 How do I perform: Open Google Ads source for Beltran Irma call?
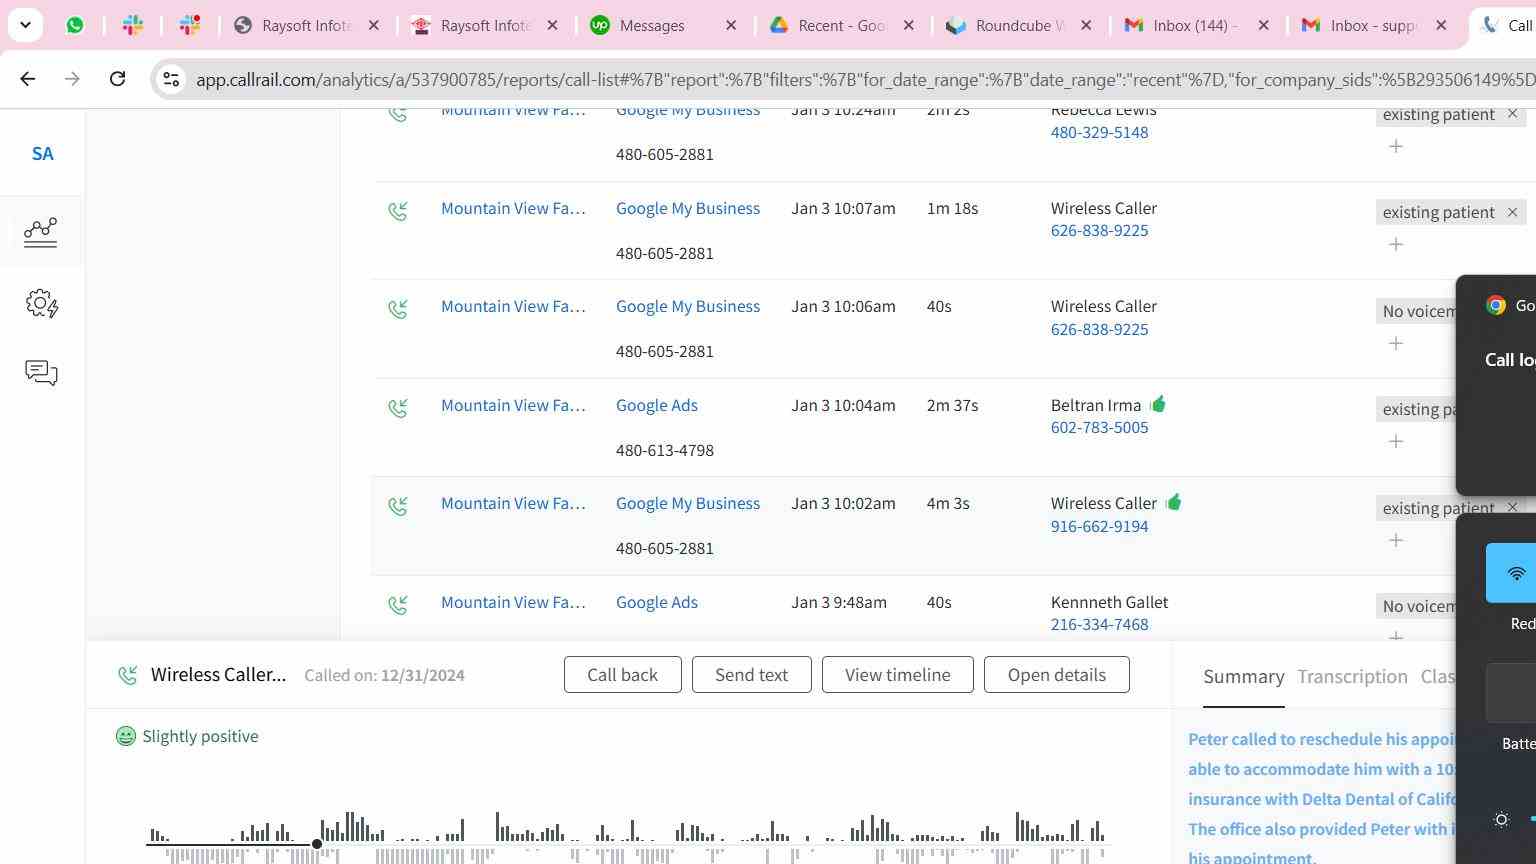657,405
